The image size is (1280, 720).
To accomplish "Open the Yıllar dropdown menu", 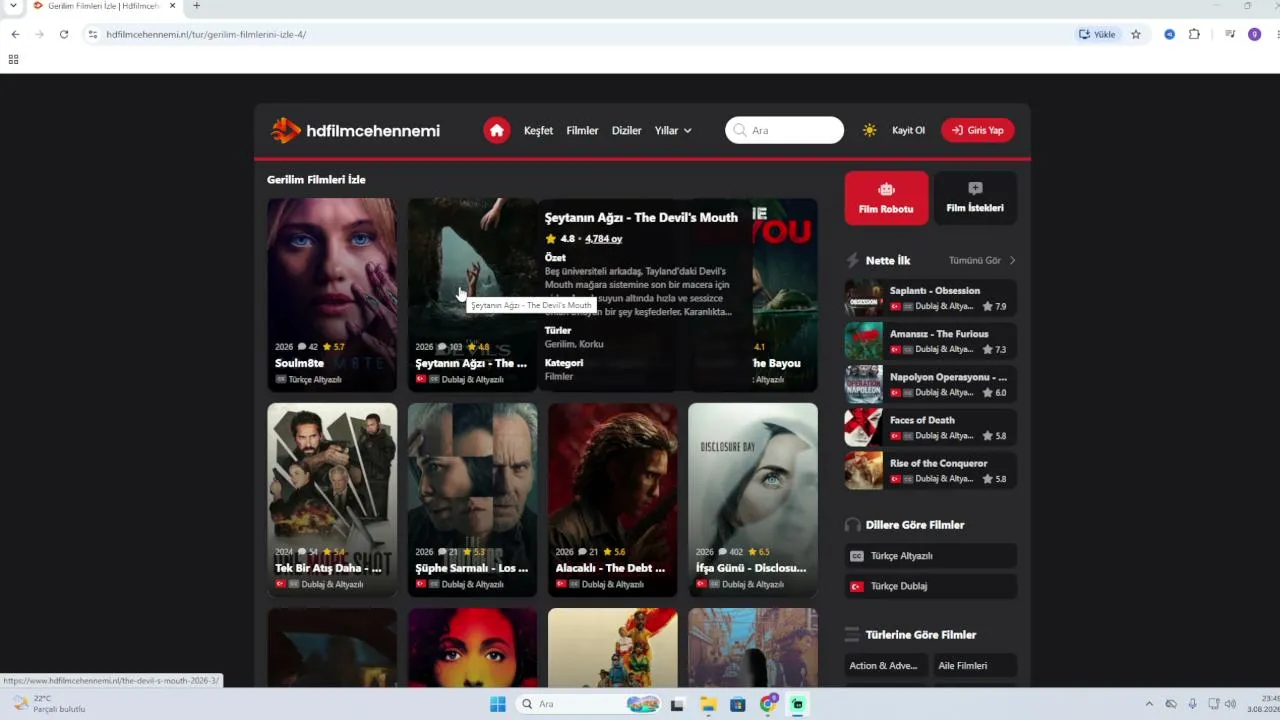I will pos(673,130).
